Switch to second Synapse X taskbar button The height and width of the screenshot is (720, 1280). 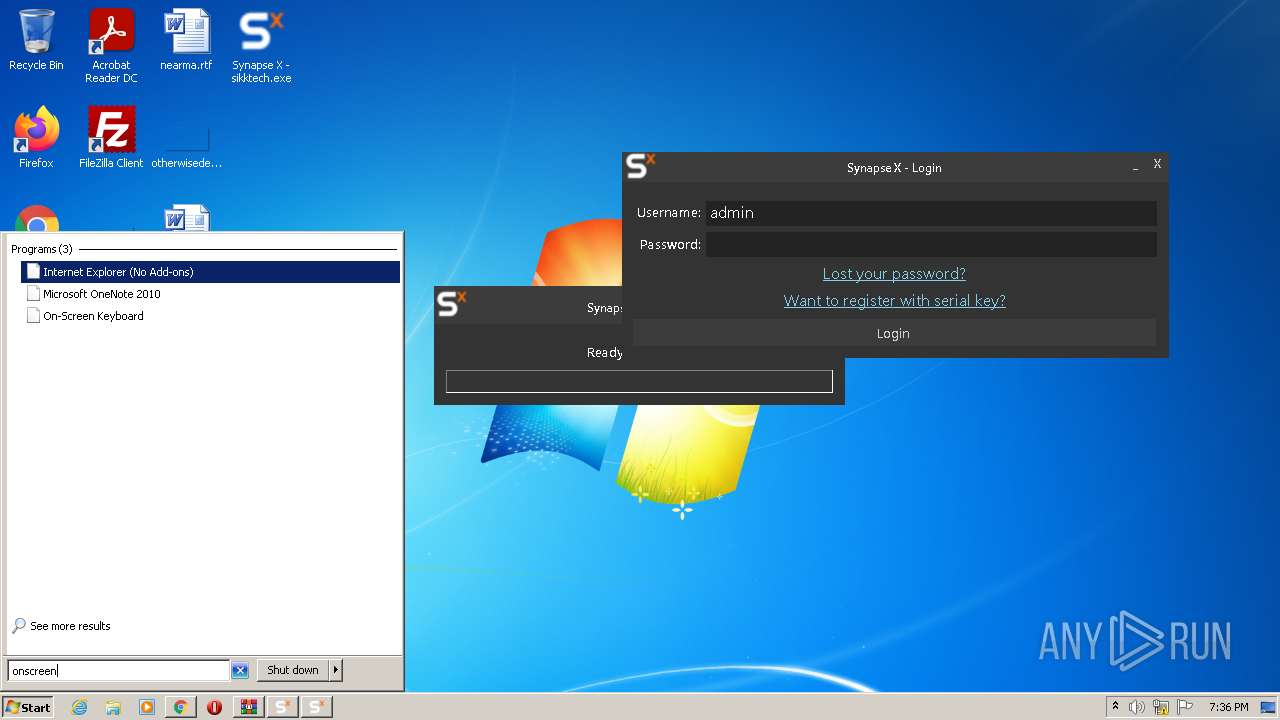[x=316, y=707]
